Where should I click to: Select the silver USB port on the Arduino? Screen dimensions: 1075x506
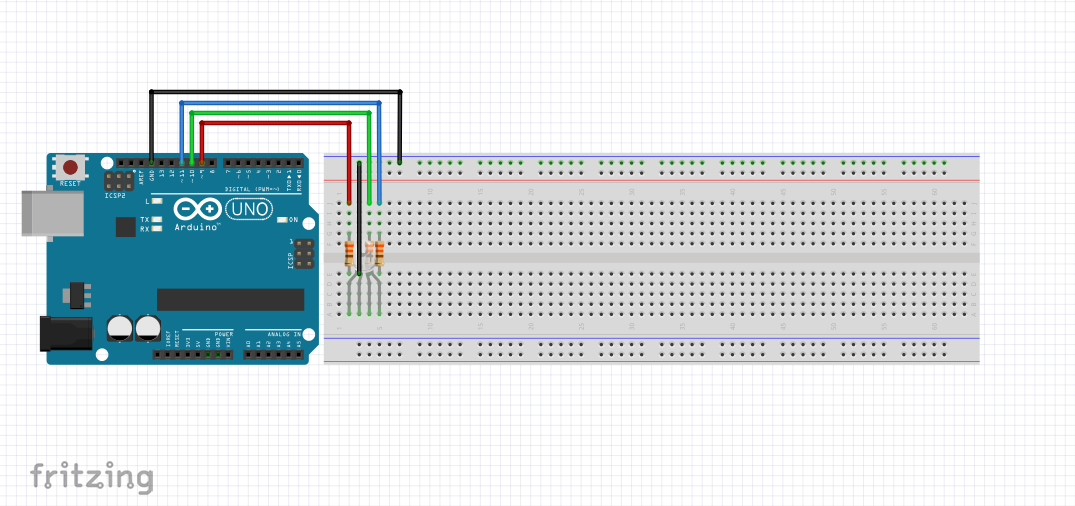tap(52, 215)
